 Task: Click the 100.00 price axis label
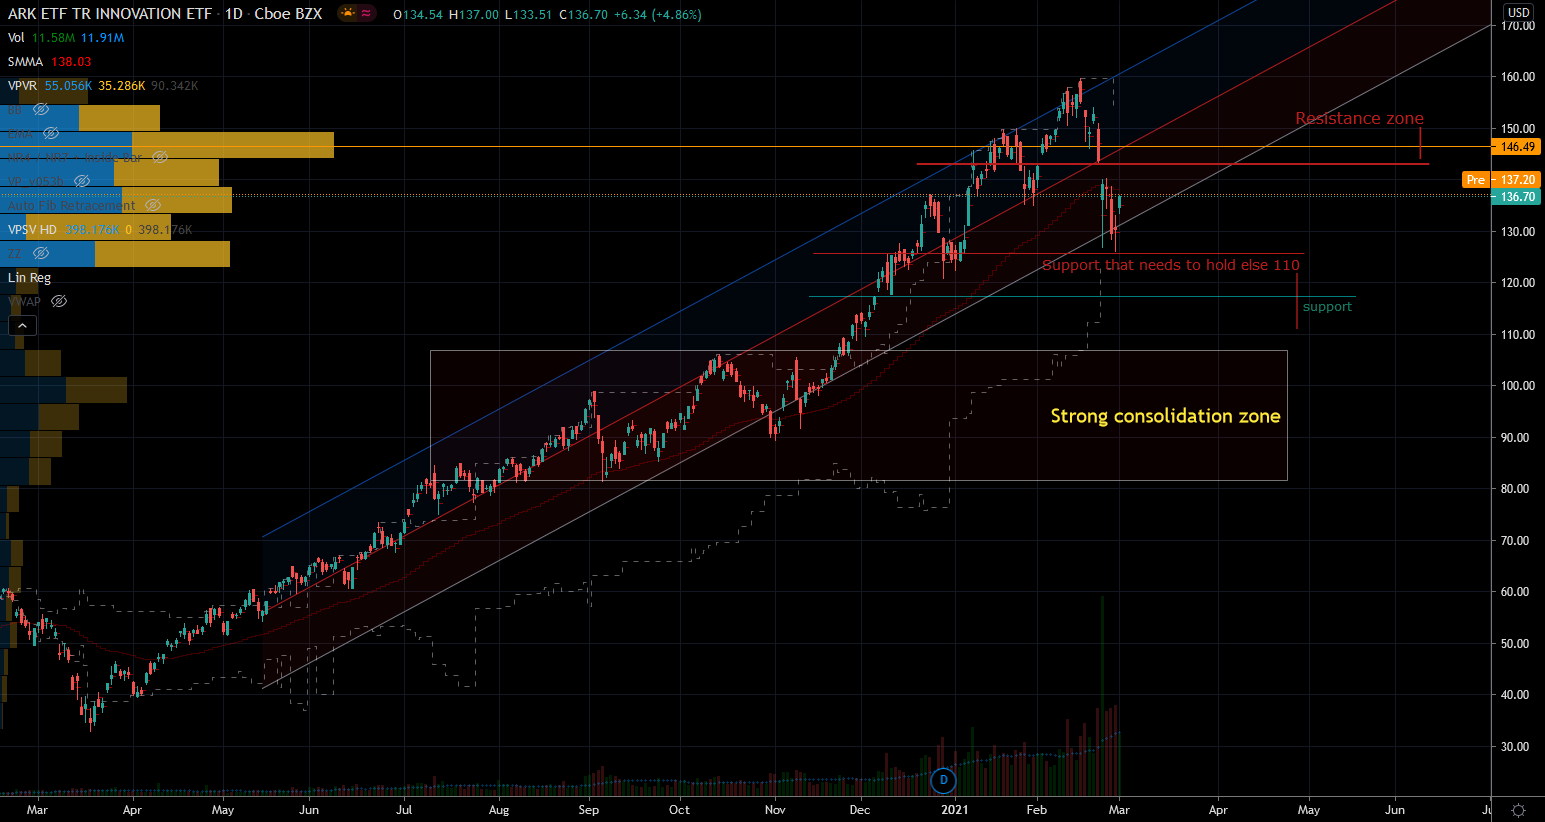pyautogui.click(x=1518, y=386)
